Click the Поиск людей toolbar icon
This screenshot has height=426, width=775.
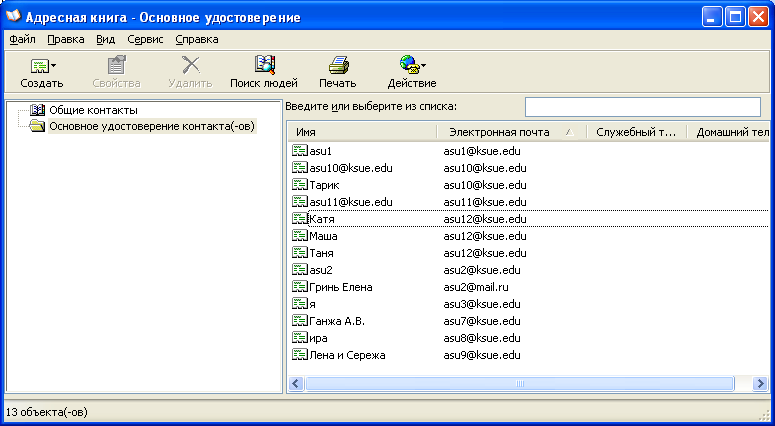(264, 65)
